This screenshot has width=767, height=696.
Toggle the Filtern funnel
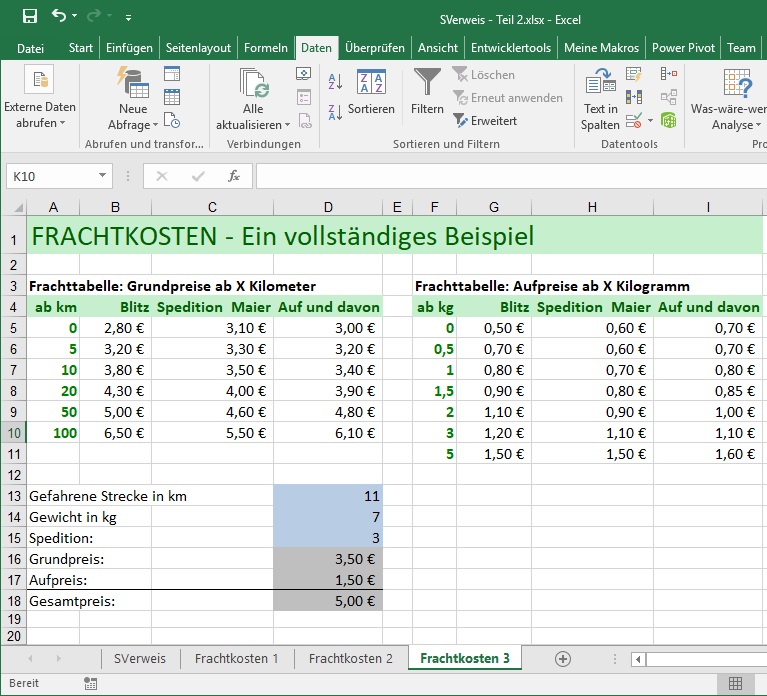(x=427, y=93)
